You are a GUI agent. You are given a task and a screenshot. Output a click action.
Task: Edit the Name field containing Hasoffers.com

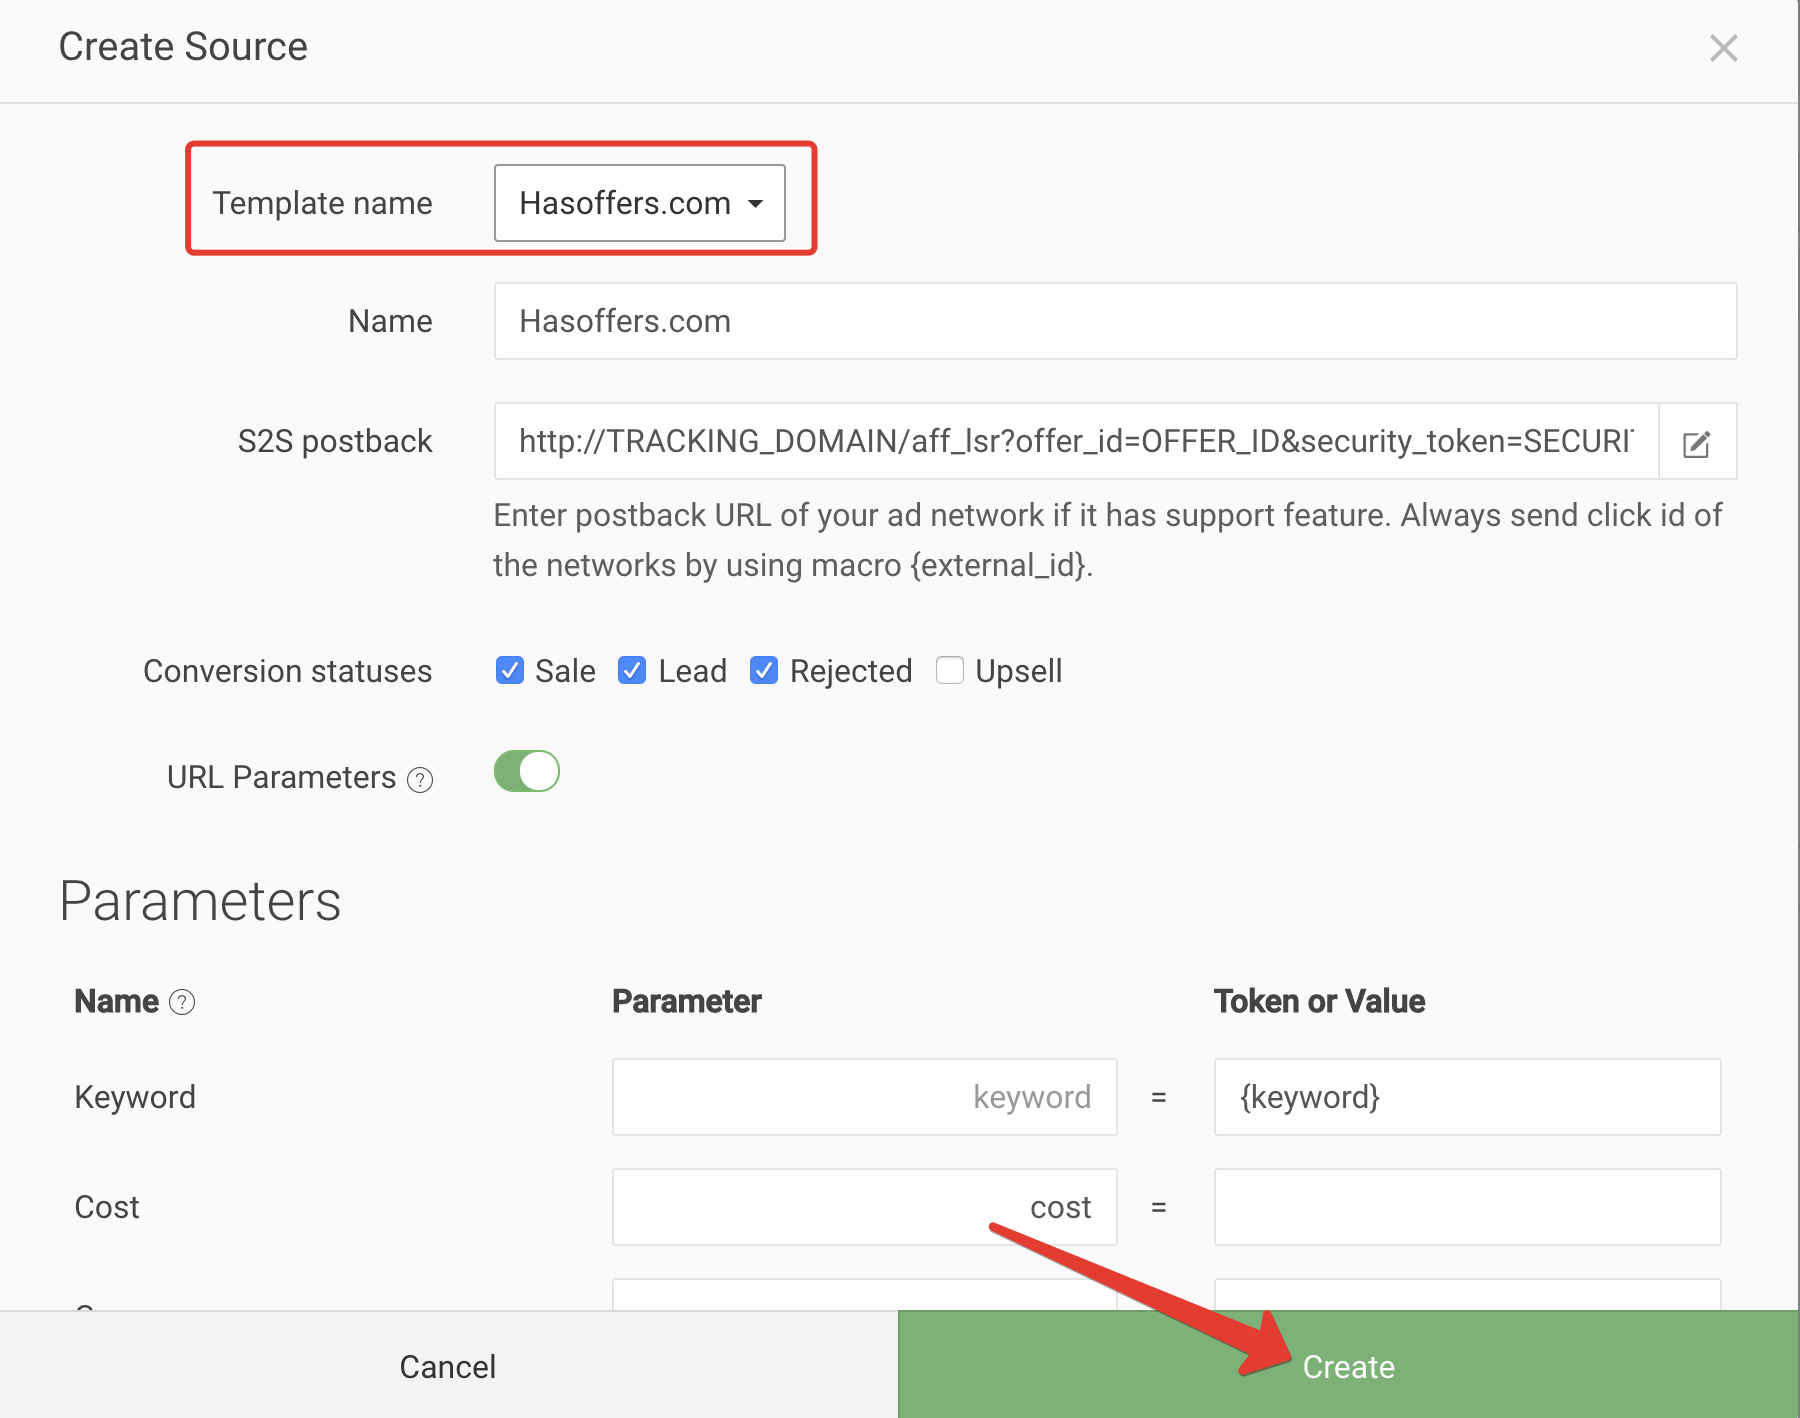tap(1115, 321)
